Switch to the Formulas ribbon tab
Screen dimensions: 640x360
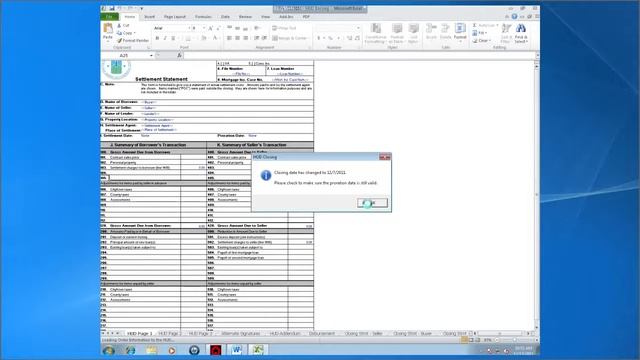click(203, 17)
